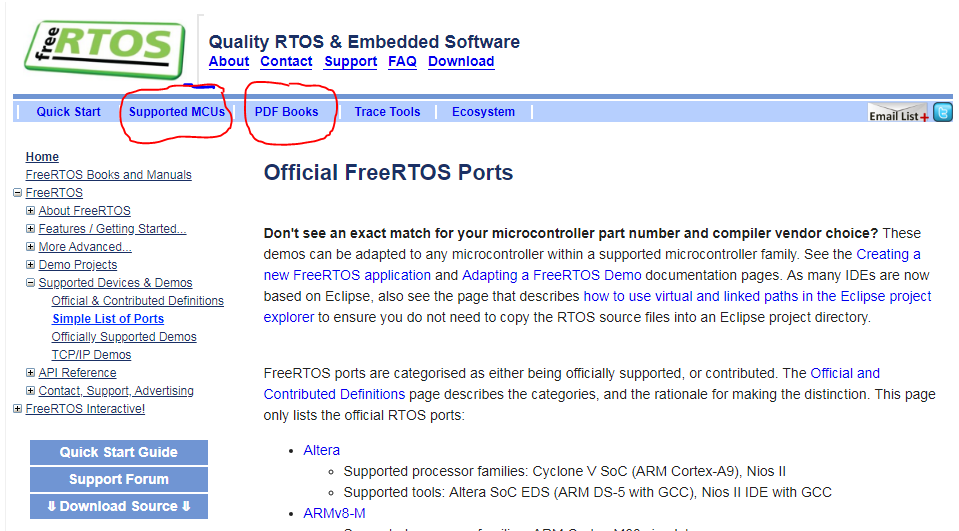Click the Quick Start Guide button
959x531 pixels.
119,453
